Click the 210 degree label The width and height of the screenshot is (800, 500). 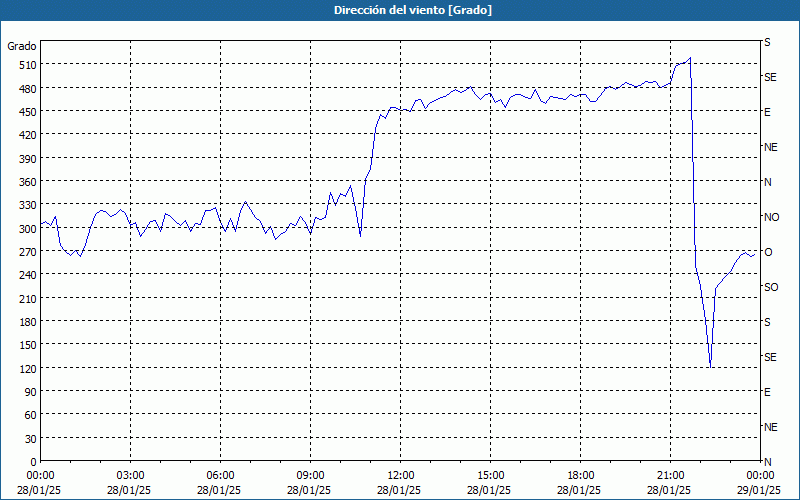[28, 298]
